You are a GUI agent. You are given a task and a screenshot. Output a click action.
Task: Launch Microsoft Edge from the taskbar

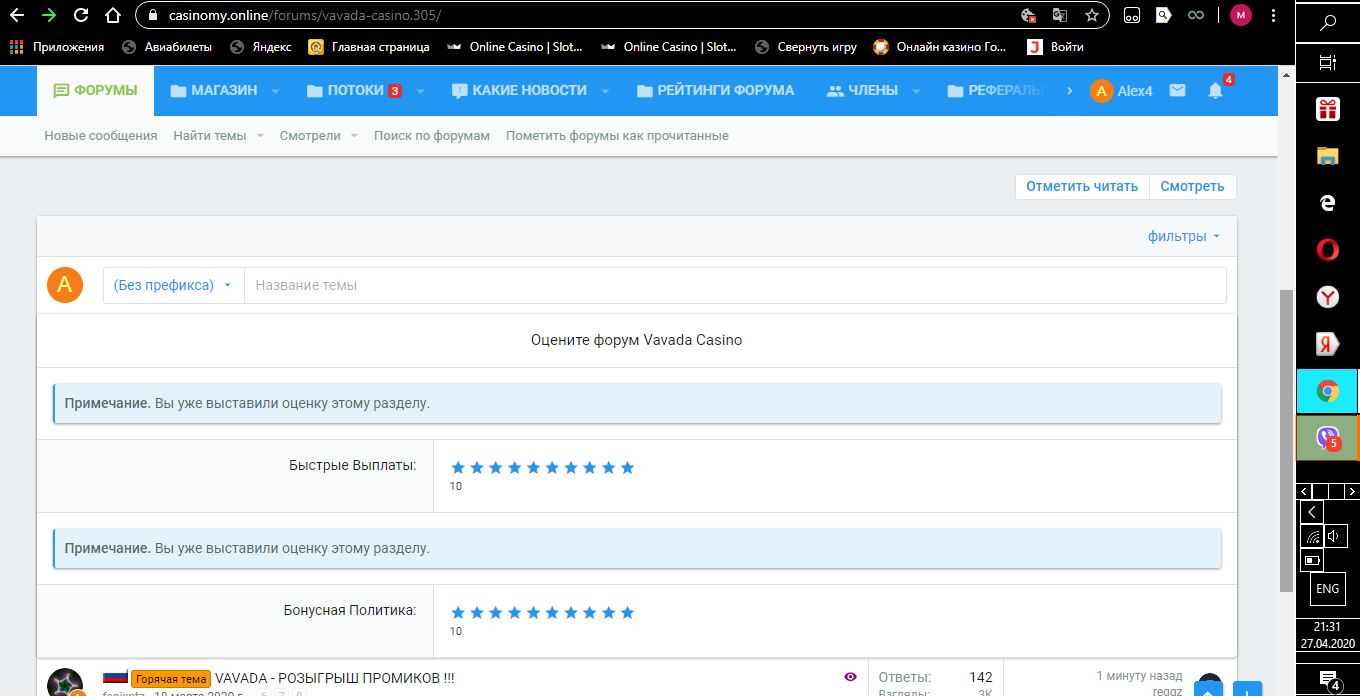[x=1328, y=202]
